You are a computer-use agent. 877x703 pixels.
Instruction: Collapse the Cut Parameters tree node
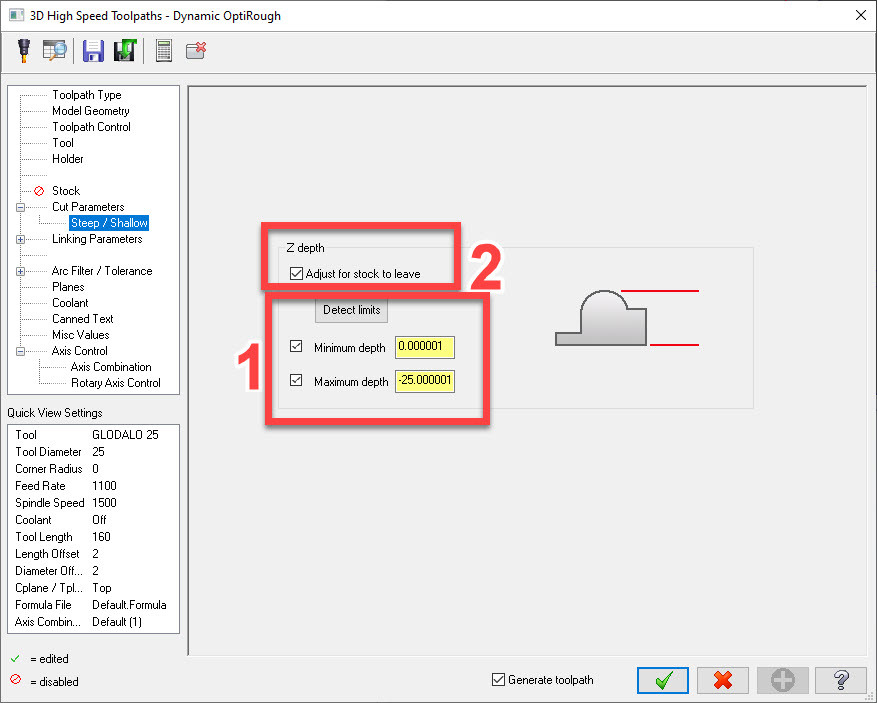[x=21, y=207]
